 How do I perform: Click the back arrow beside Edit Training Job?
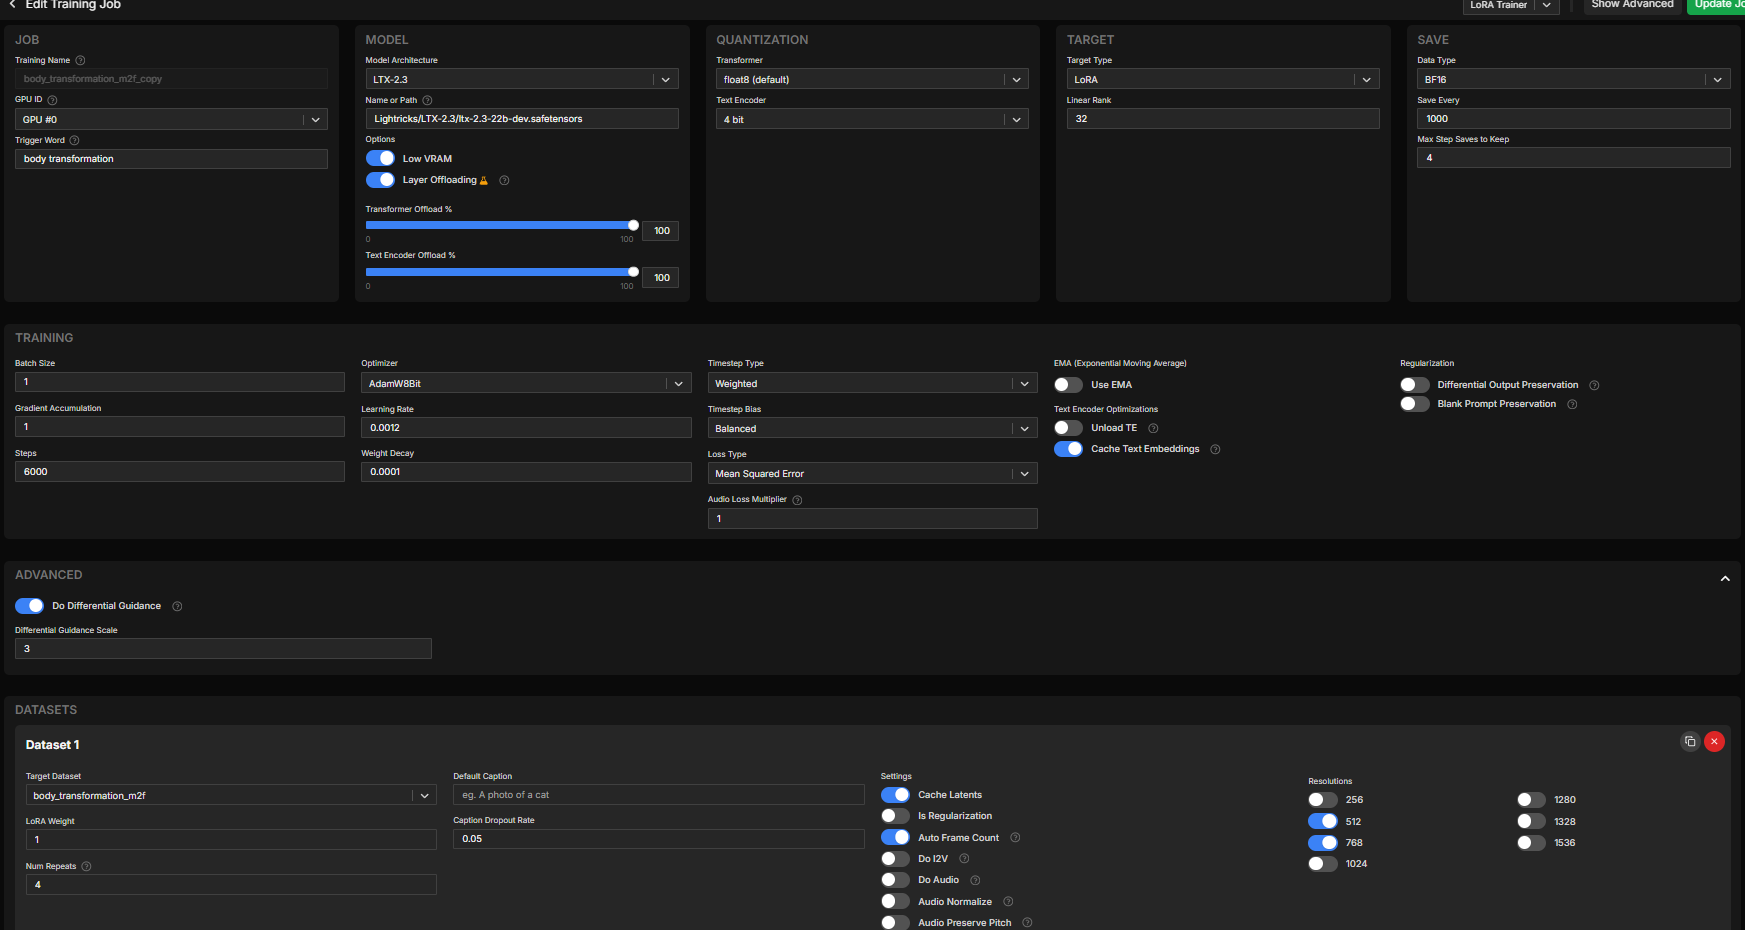pos(12,5)
